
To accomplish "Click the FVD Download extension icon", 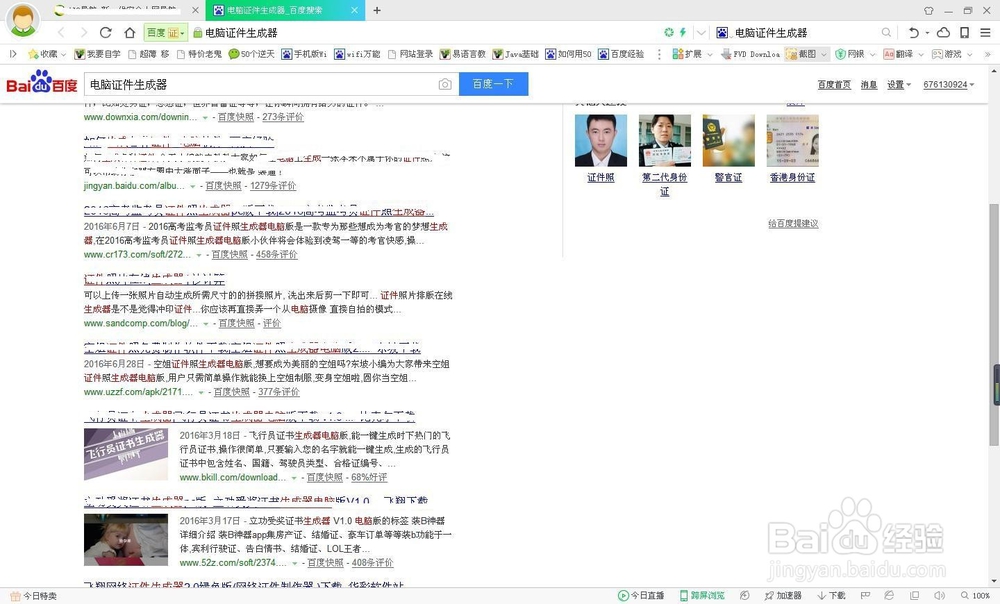I will tap(751, 54).
